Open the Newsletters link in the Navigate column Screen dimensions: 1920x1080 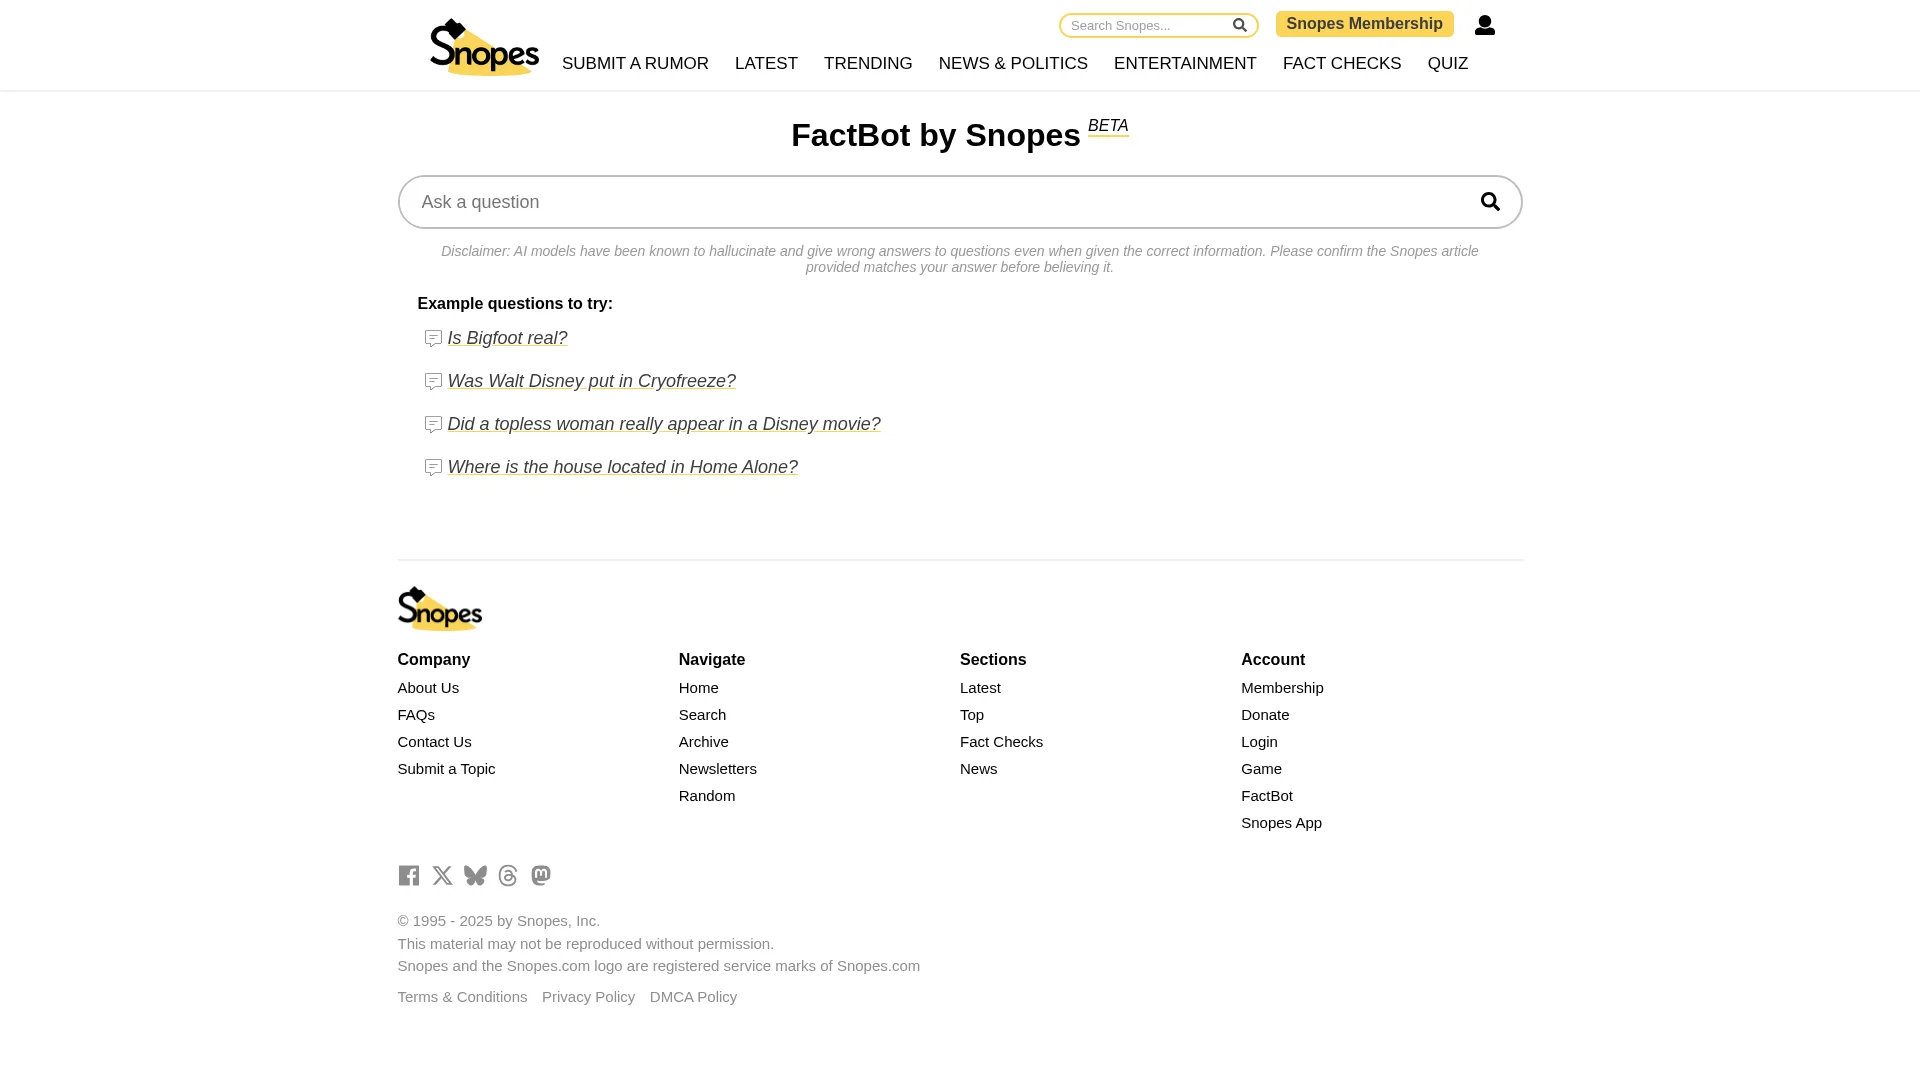click(717, 769)
